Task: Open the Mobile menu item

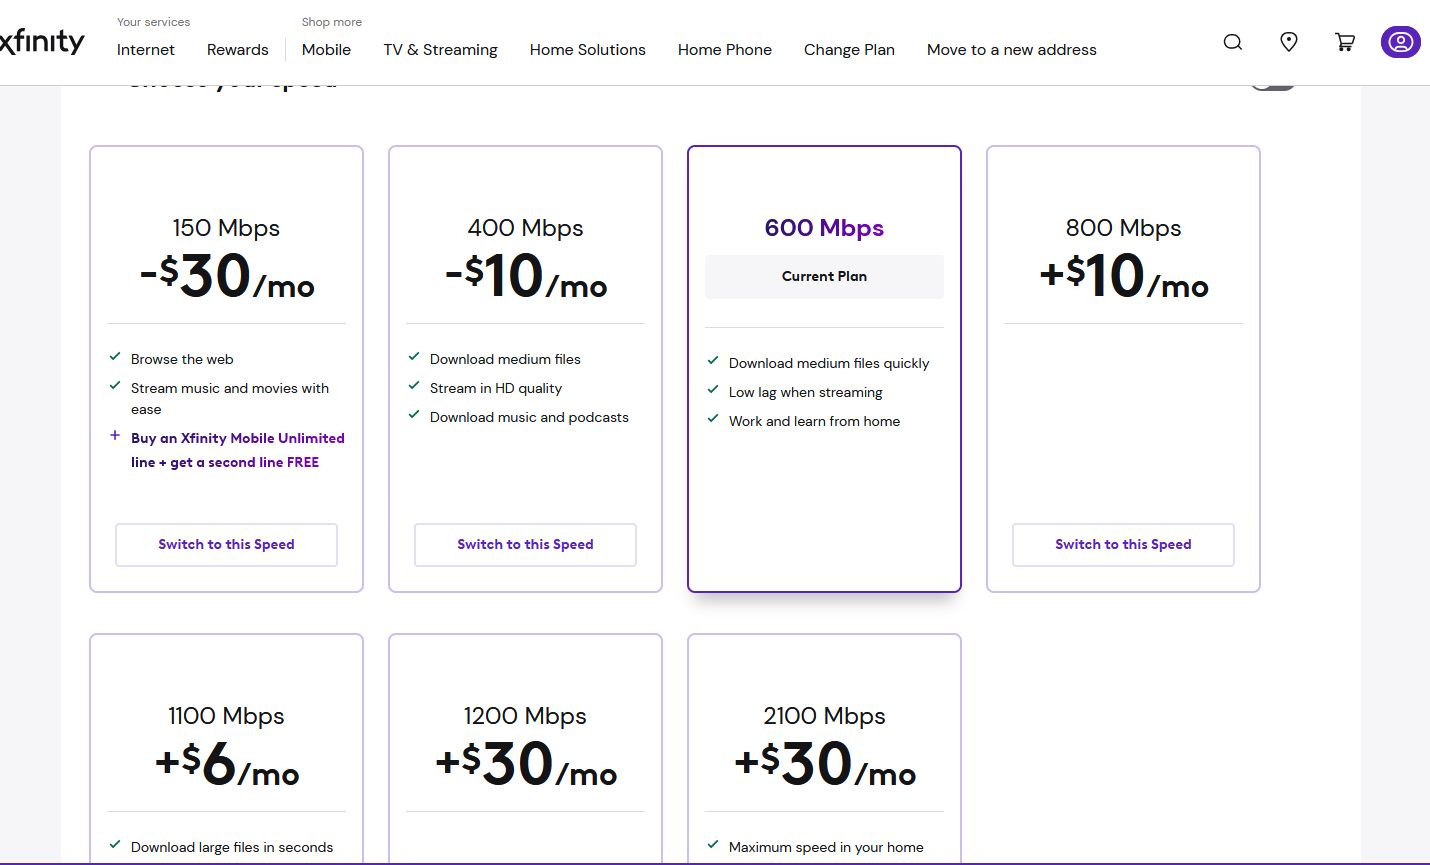Action: click(326, 50)
